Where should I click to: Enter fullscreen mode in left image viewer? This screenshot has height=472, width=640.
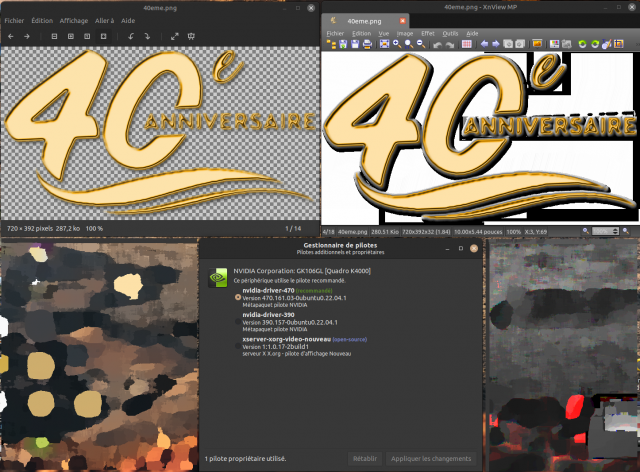[175, 36]
